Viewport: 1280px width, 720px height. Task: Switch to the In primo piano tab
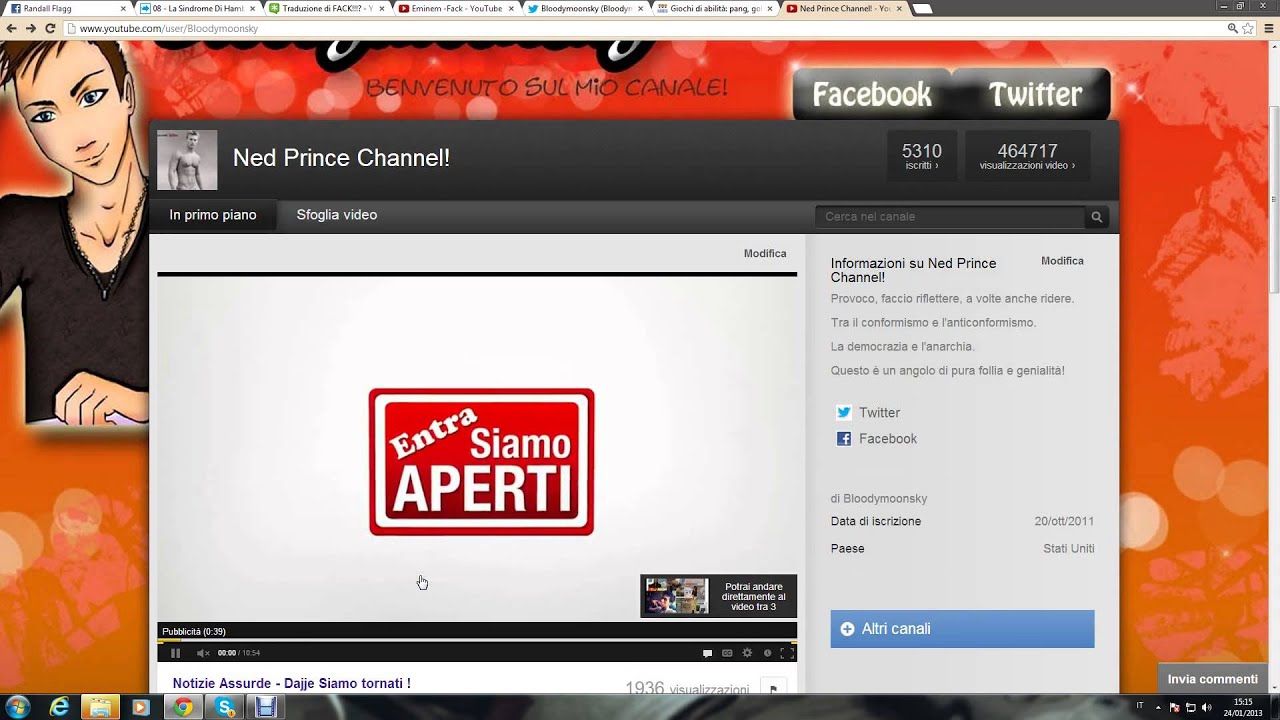coord(213,215)
